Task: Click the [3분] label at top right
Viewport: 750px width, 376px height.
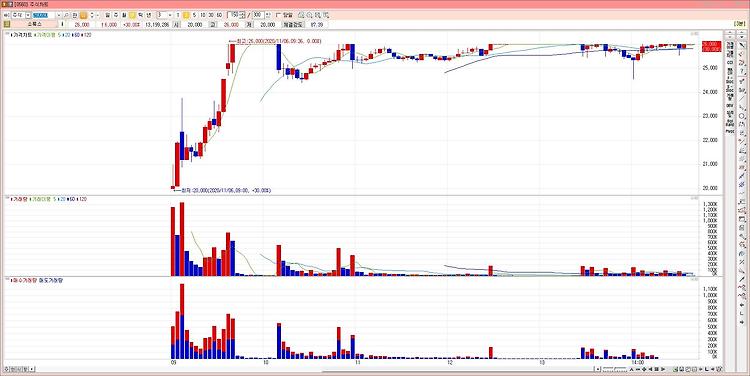Action: pyautogui.click(x=739, y=24)
